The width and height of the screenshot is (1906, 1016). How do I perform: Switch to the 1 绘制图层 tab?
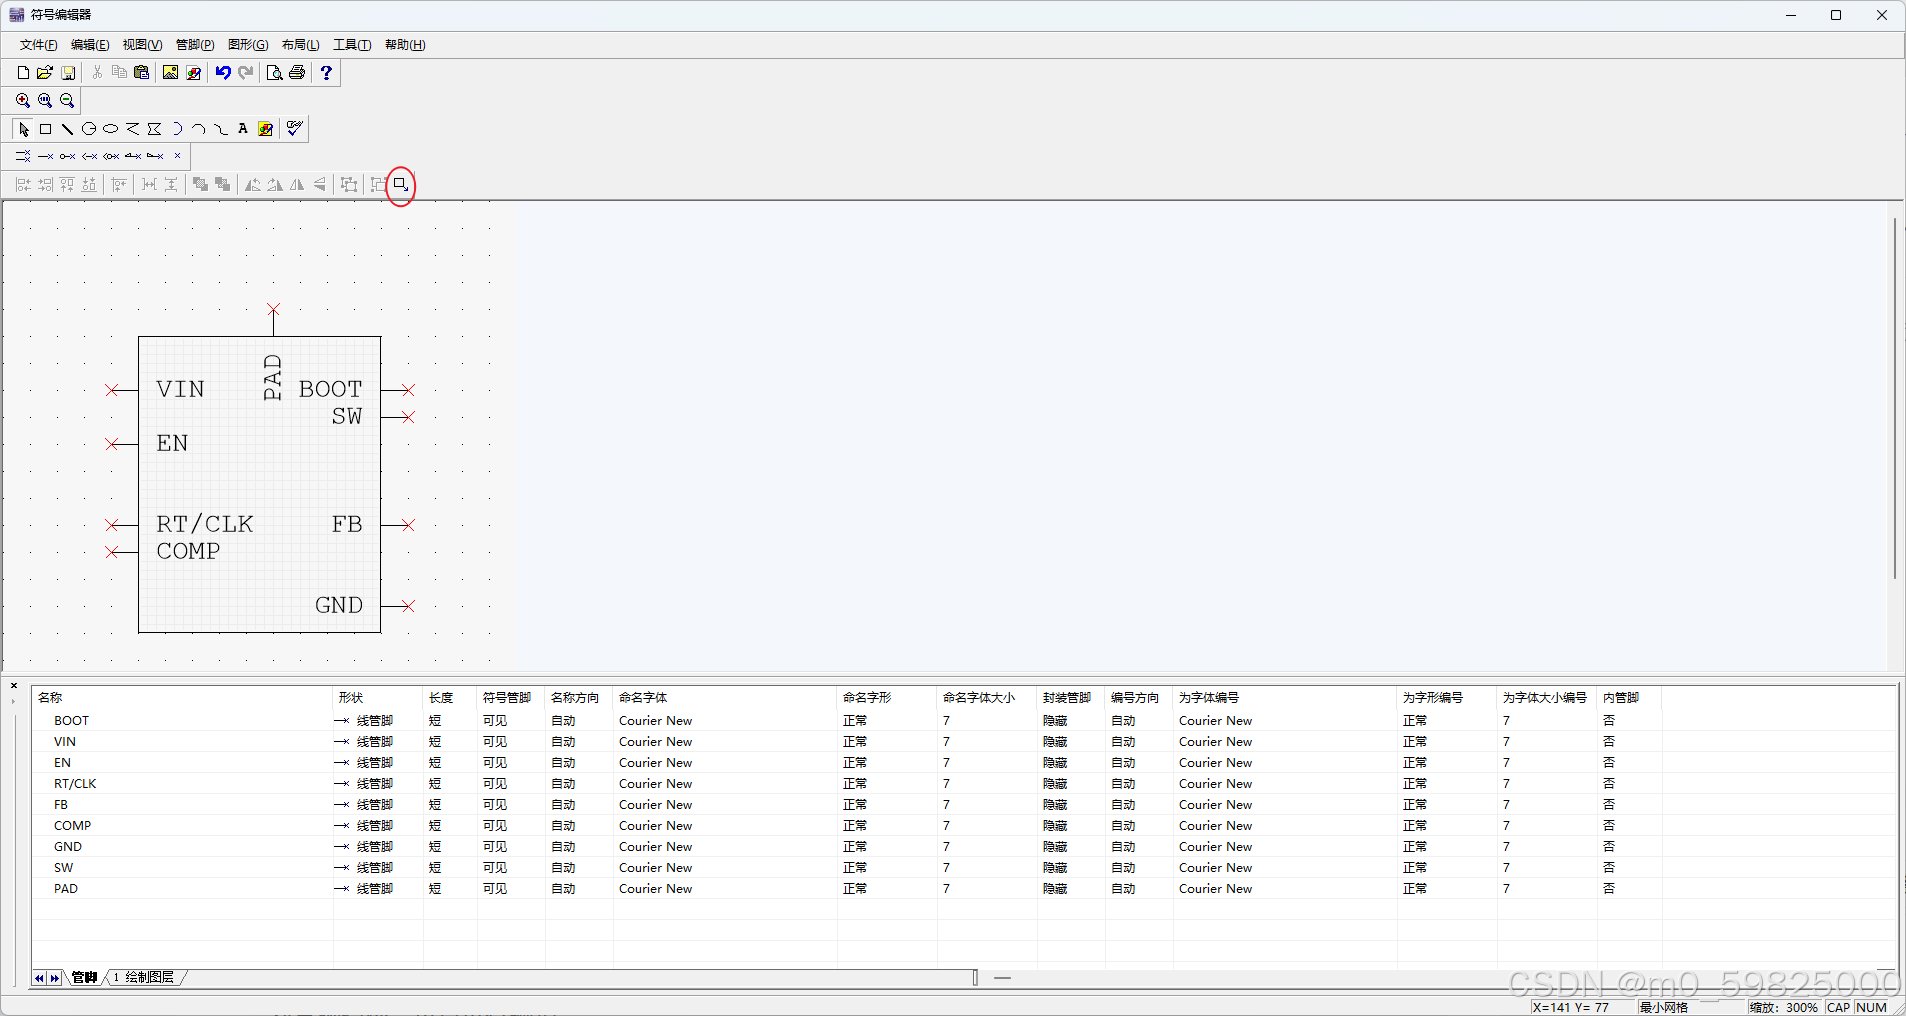click(x=142, y=977)
